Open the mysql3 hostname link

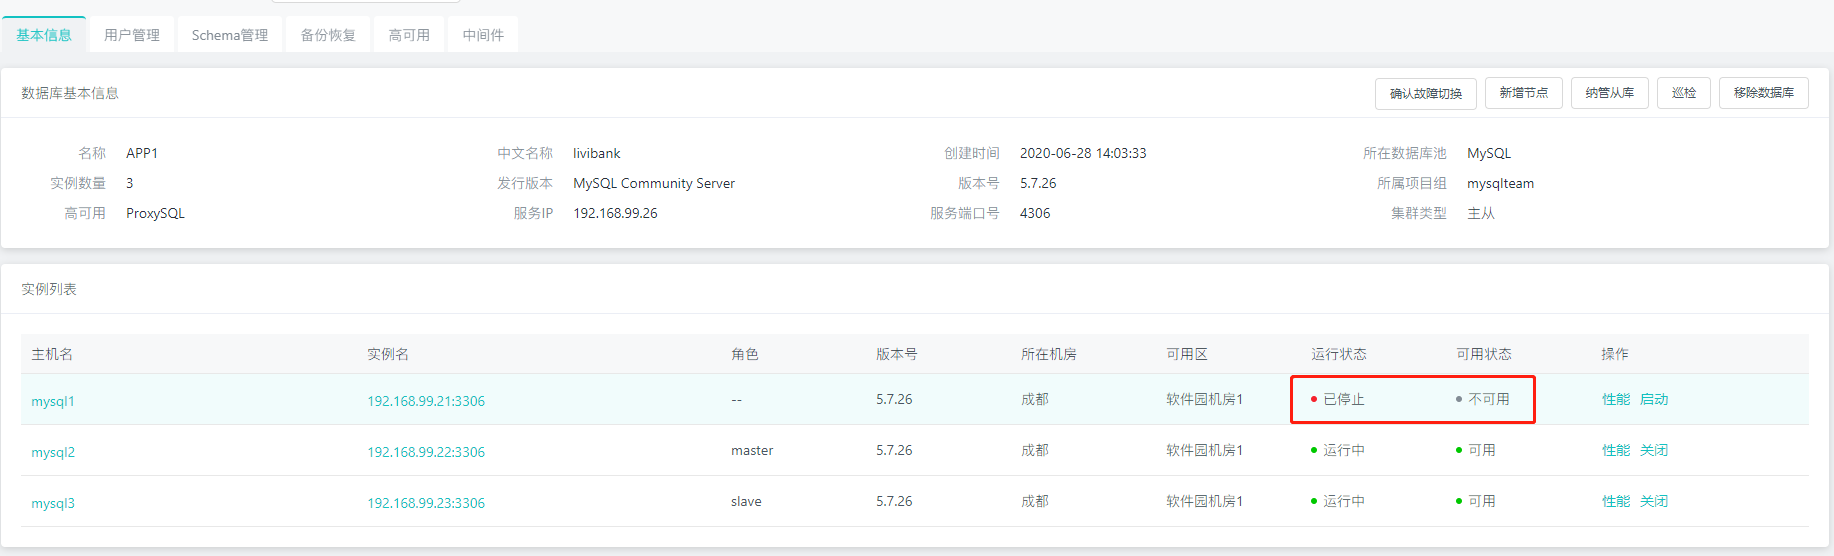53,503
